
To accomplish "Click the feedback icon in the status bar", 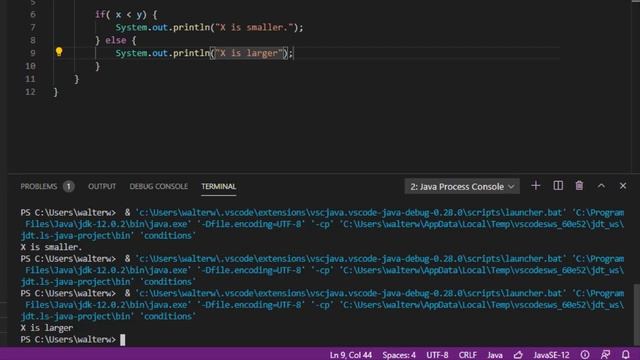I will click(605, 355).
